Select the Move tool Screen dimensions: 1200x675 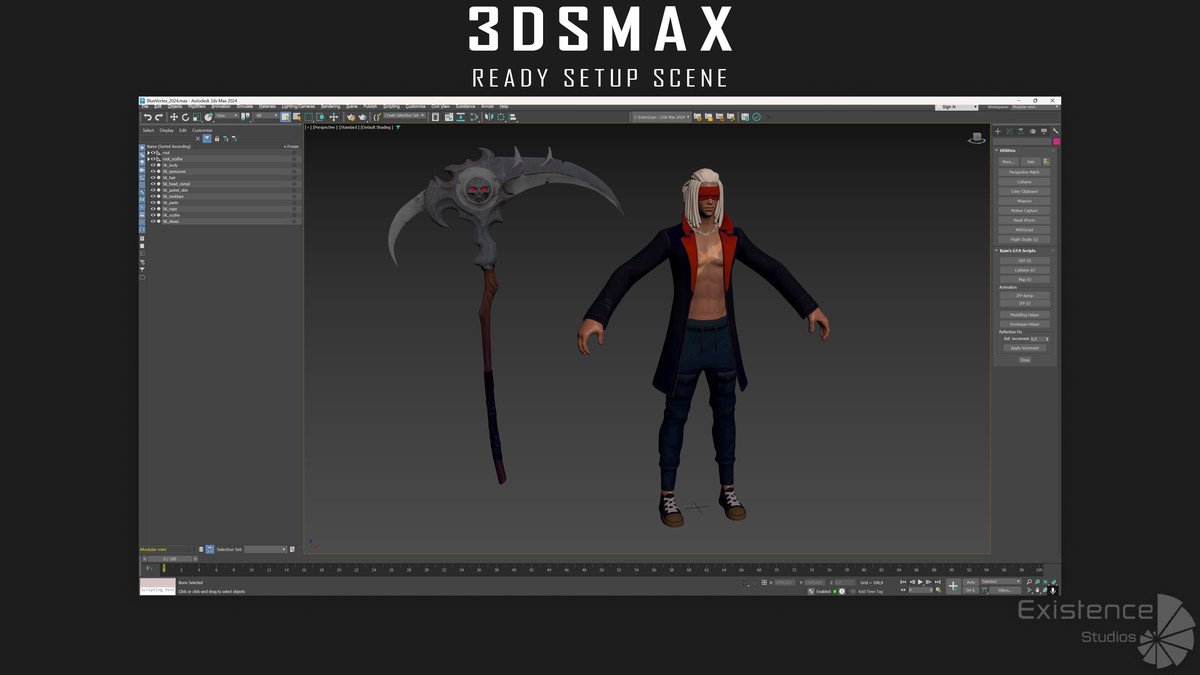tap(174, 117)
